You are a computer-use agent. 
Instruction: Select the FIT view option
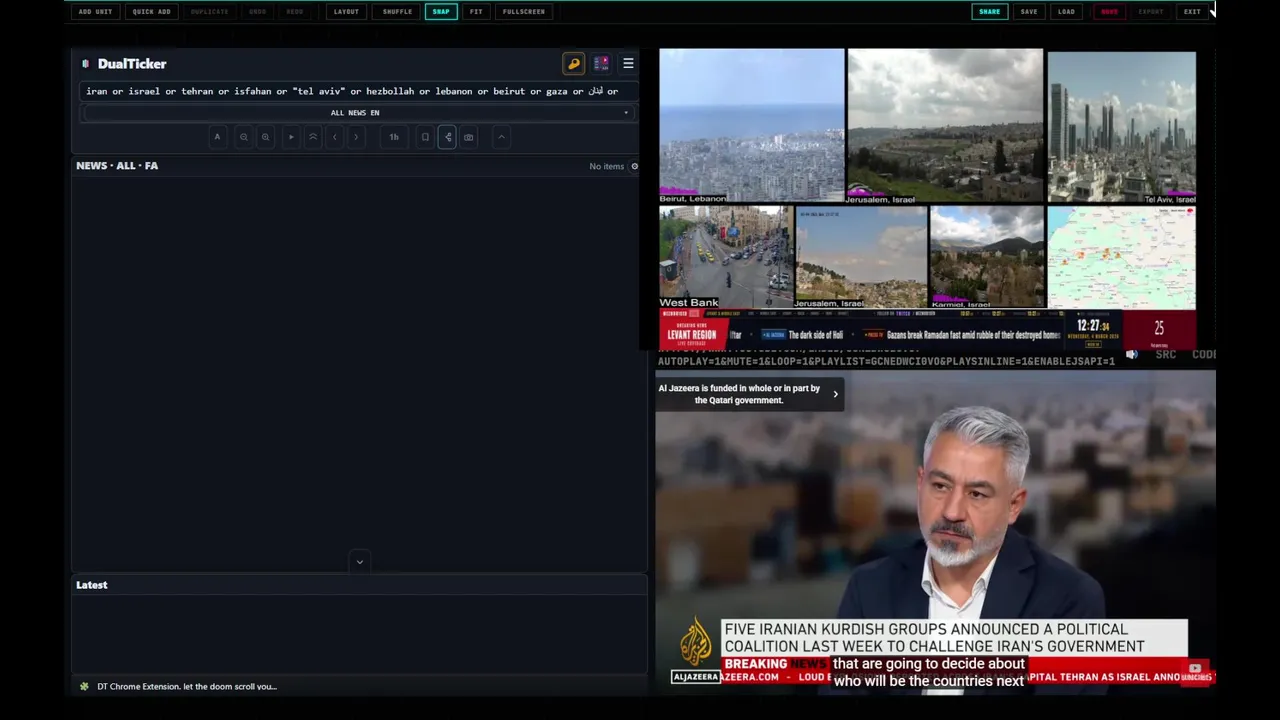476,11
